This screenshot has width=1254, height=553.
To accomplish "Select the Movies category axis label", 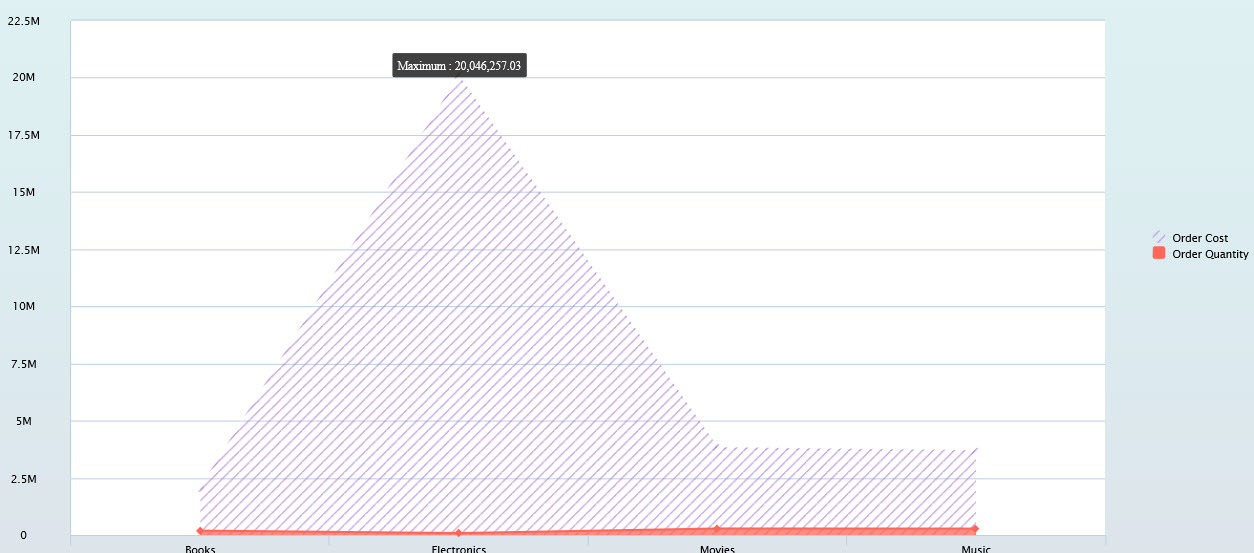I will pos(717,548).
